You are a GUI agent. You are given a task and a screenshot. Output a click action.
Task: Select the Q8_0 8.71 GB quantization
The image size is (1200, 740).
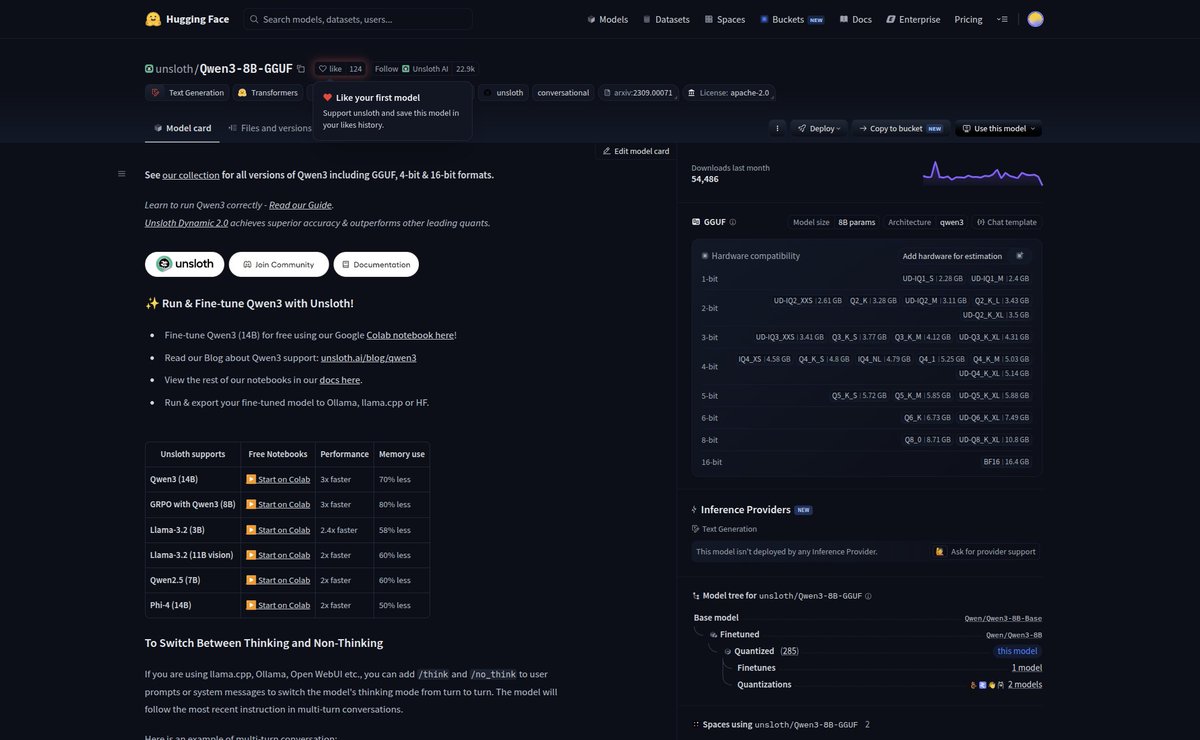coord(928,440)
